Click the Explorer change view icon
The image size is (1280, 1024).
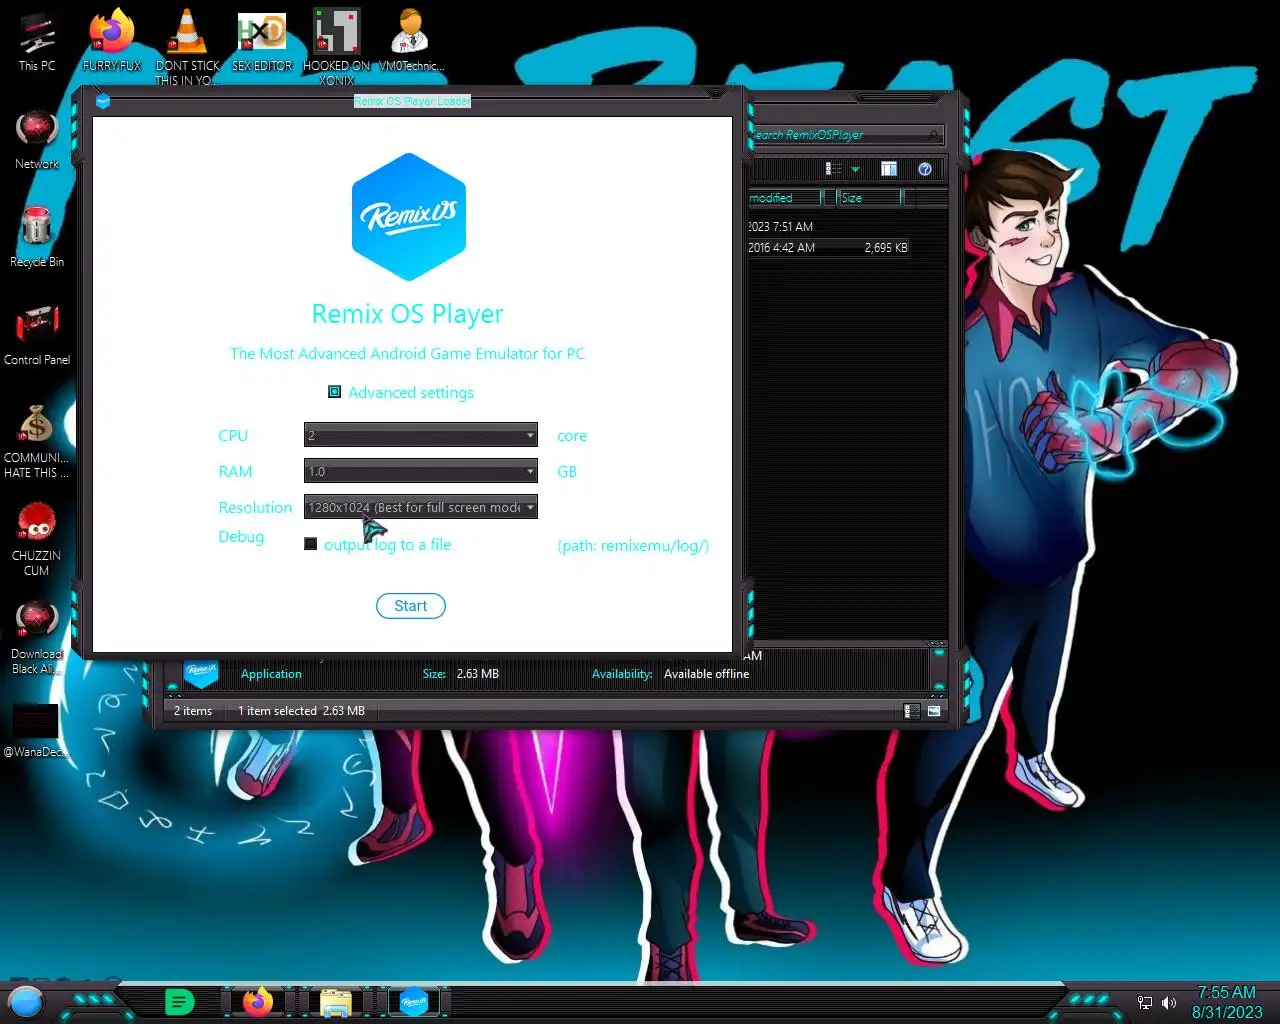[833, 169]
